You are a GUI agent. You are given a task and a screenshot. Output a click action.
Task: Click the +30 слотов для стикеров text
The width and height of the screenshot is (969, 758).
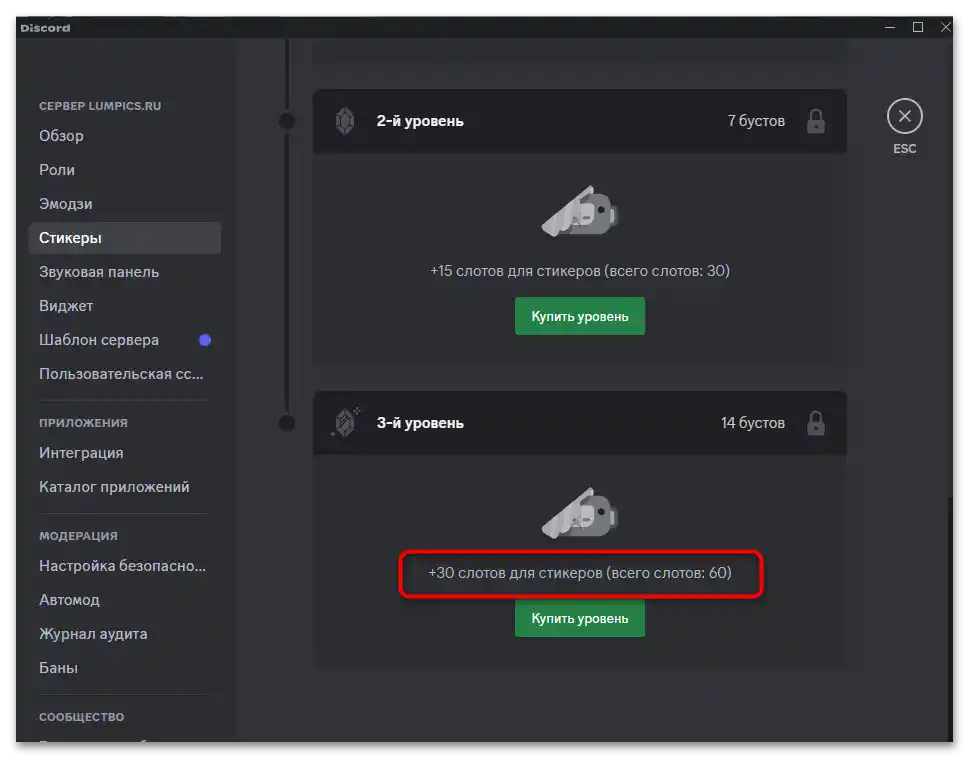click(580, 573)
